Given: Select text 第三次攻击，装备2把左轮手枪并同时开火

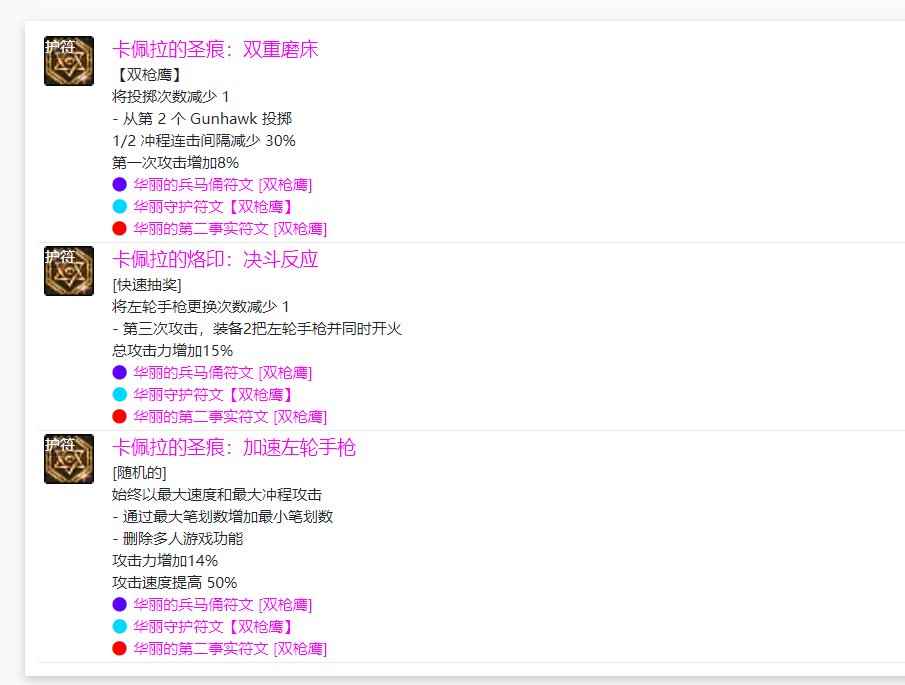Looking at the screenshot, I should (262, 328).
